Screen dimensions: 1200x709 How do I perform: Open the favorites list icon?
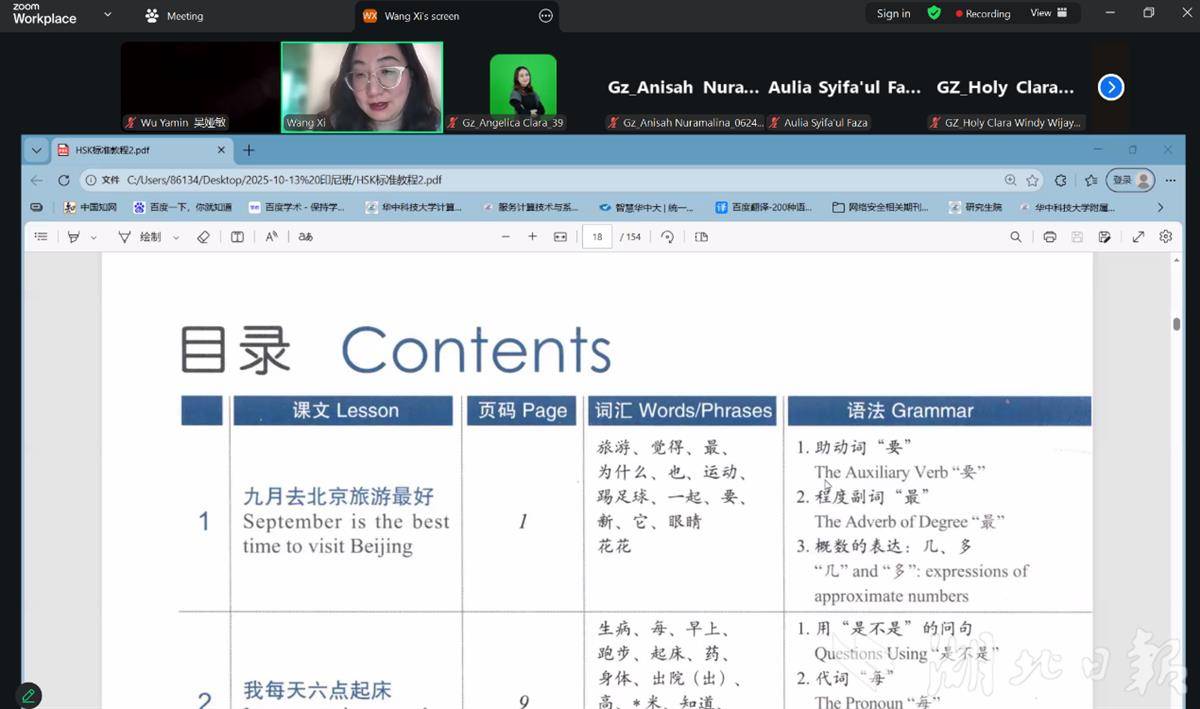pyautogui.click(x=1091, y=180)
